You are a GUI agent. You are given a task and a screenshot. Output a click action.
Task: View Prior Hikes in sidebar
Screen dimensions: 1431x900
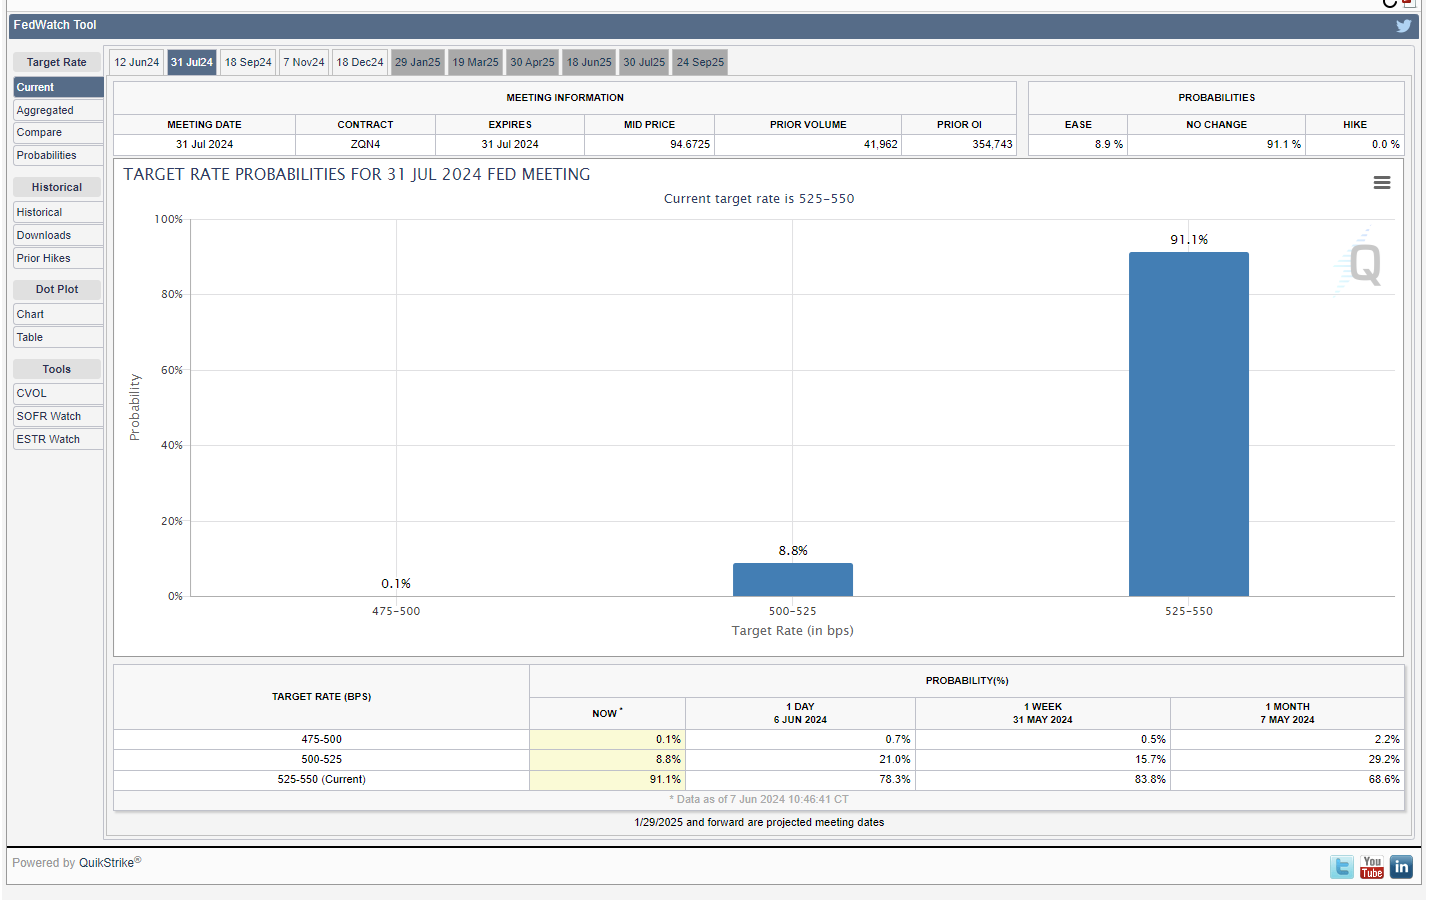(57, 259)
